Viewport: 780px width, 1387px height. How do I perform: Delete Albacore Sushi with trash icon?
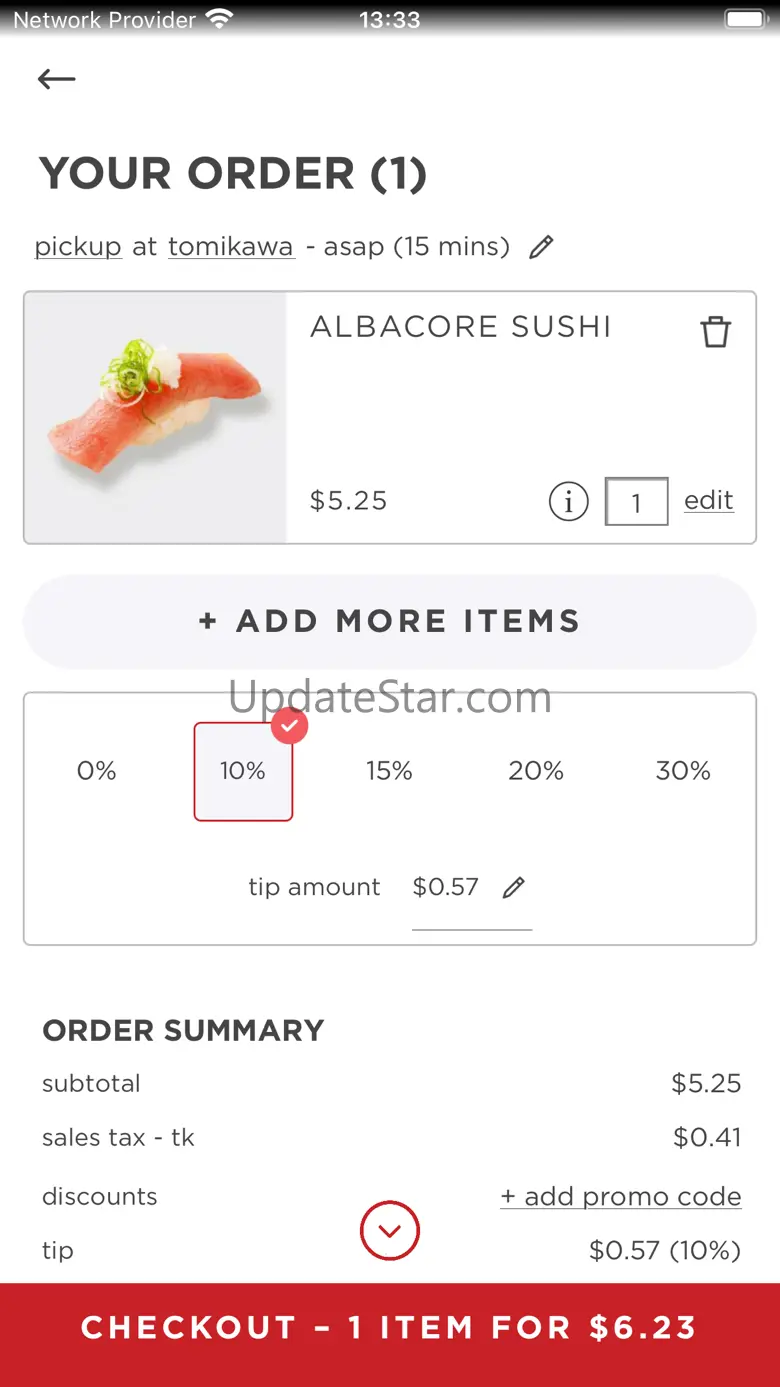point(715,331)
